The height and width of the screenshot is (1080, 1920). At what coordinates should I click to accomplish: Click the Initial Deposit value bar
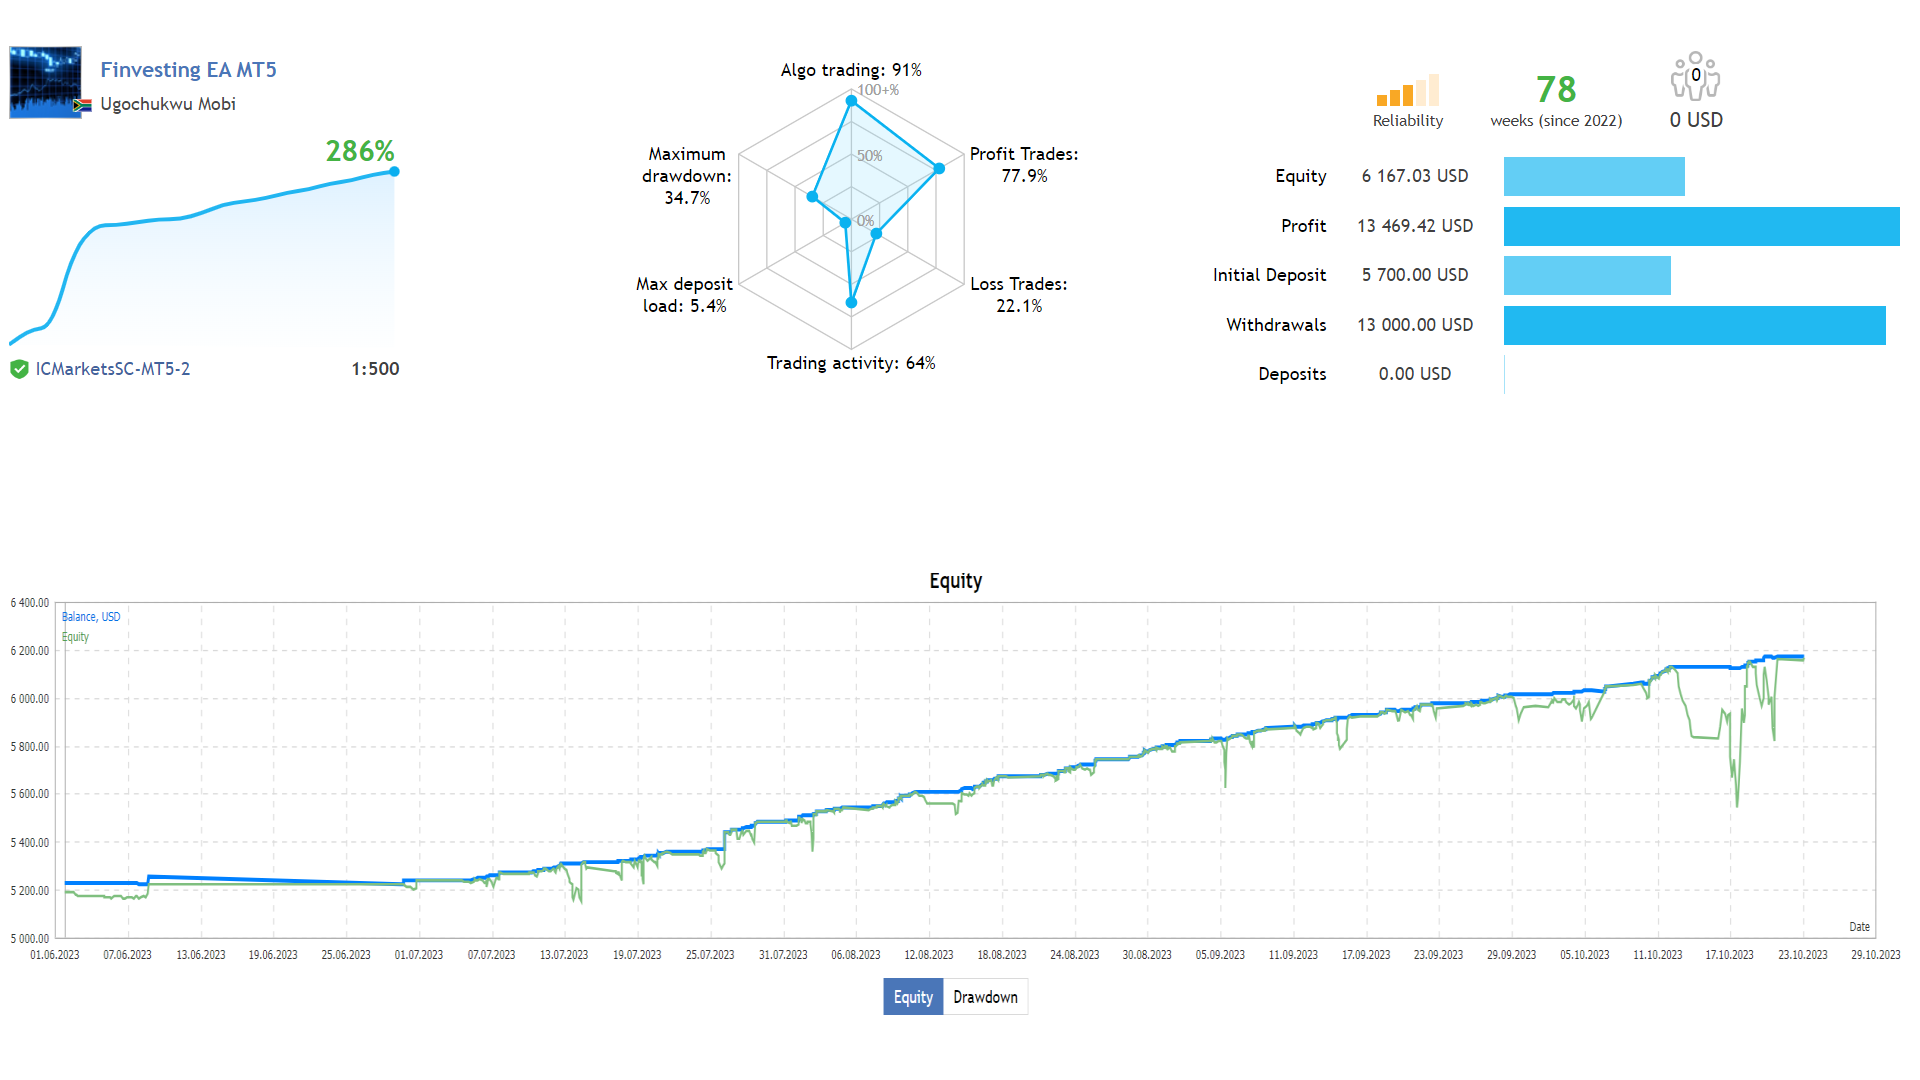[1587, 276]
